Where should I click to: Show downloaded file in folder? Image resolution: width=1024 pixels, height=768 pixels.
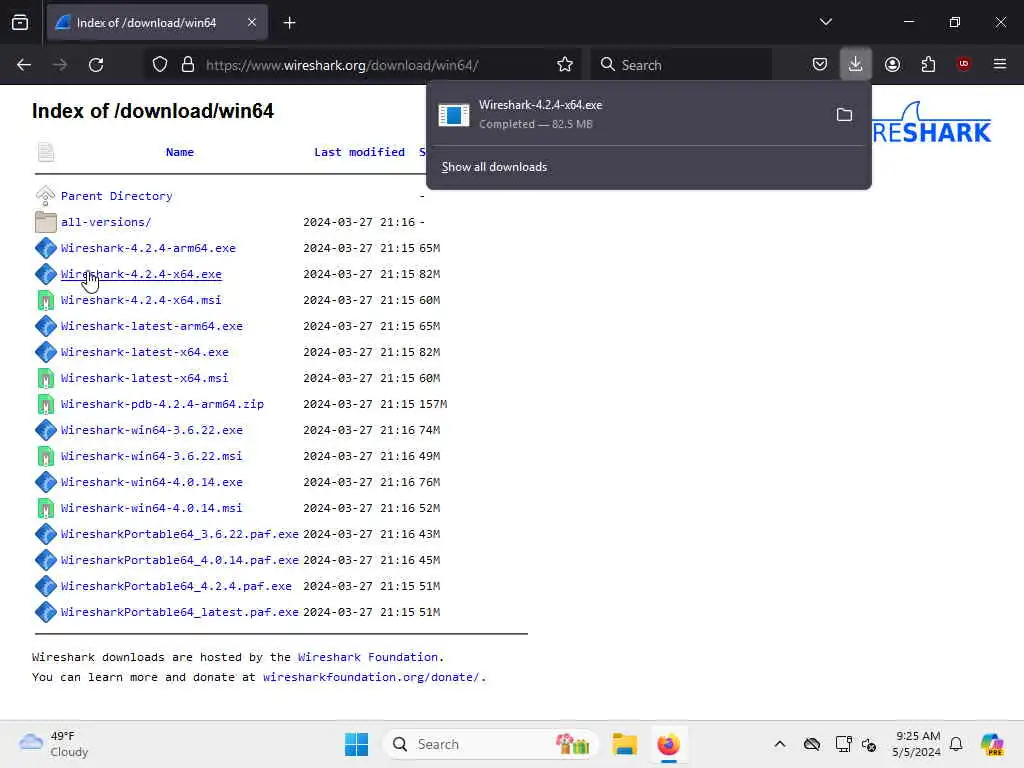pyautogui.click(x=844, y=115)
